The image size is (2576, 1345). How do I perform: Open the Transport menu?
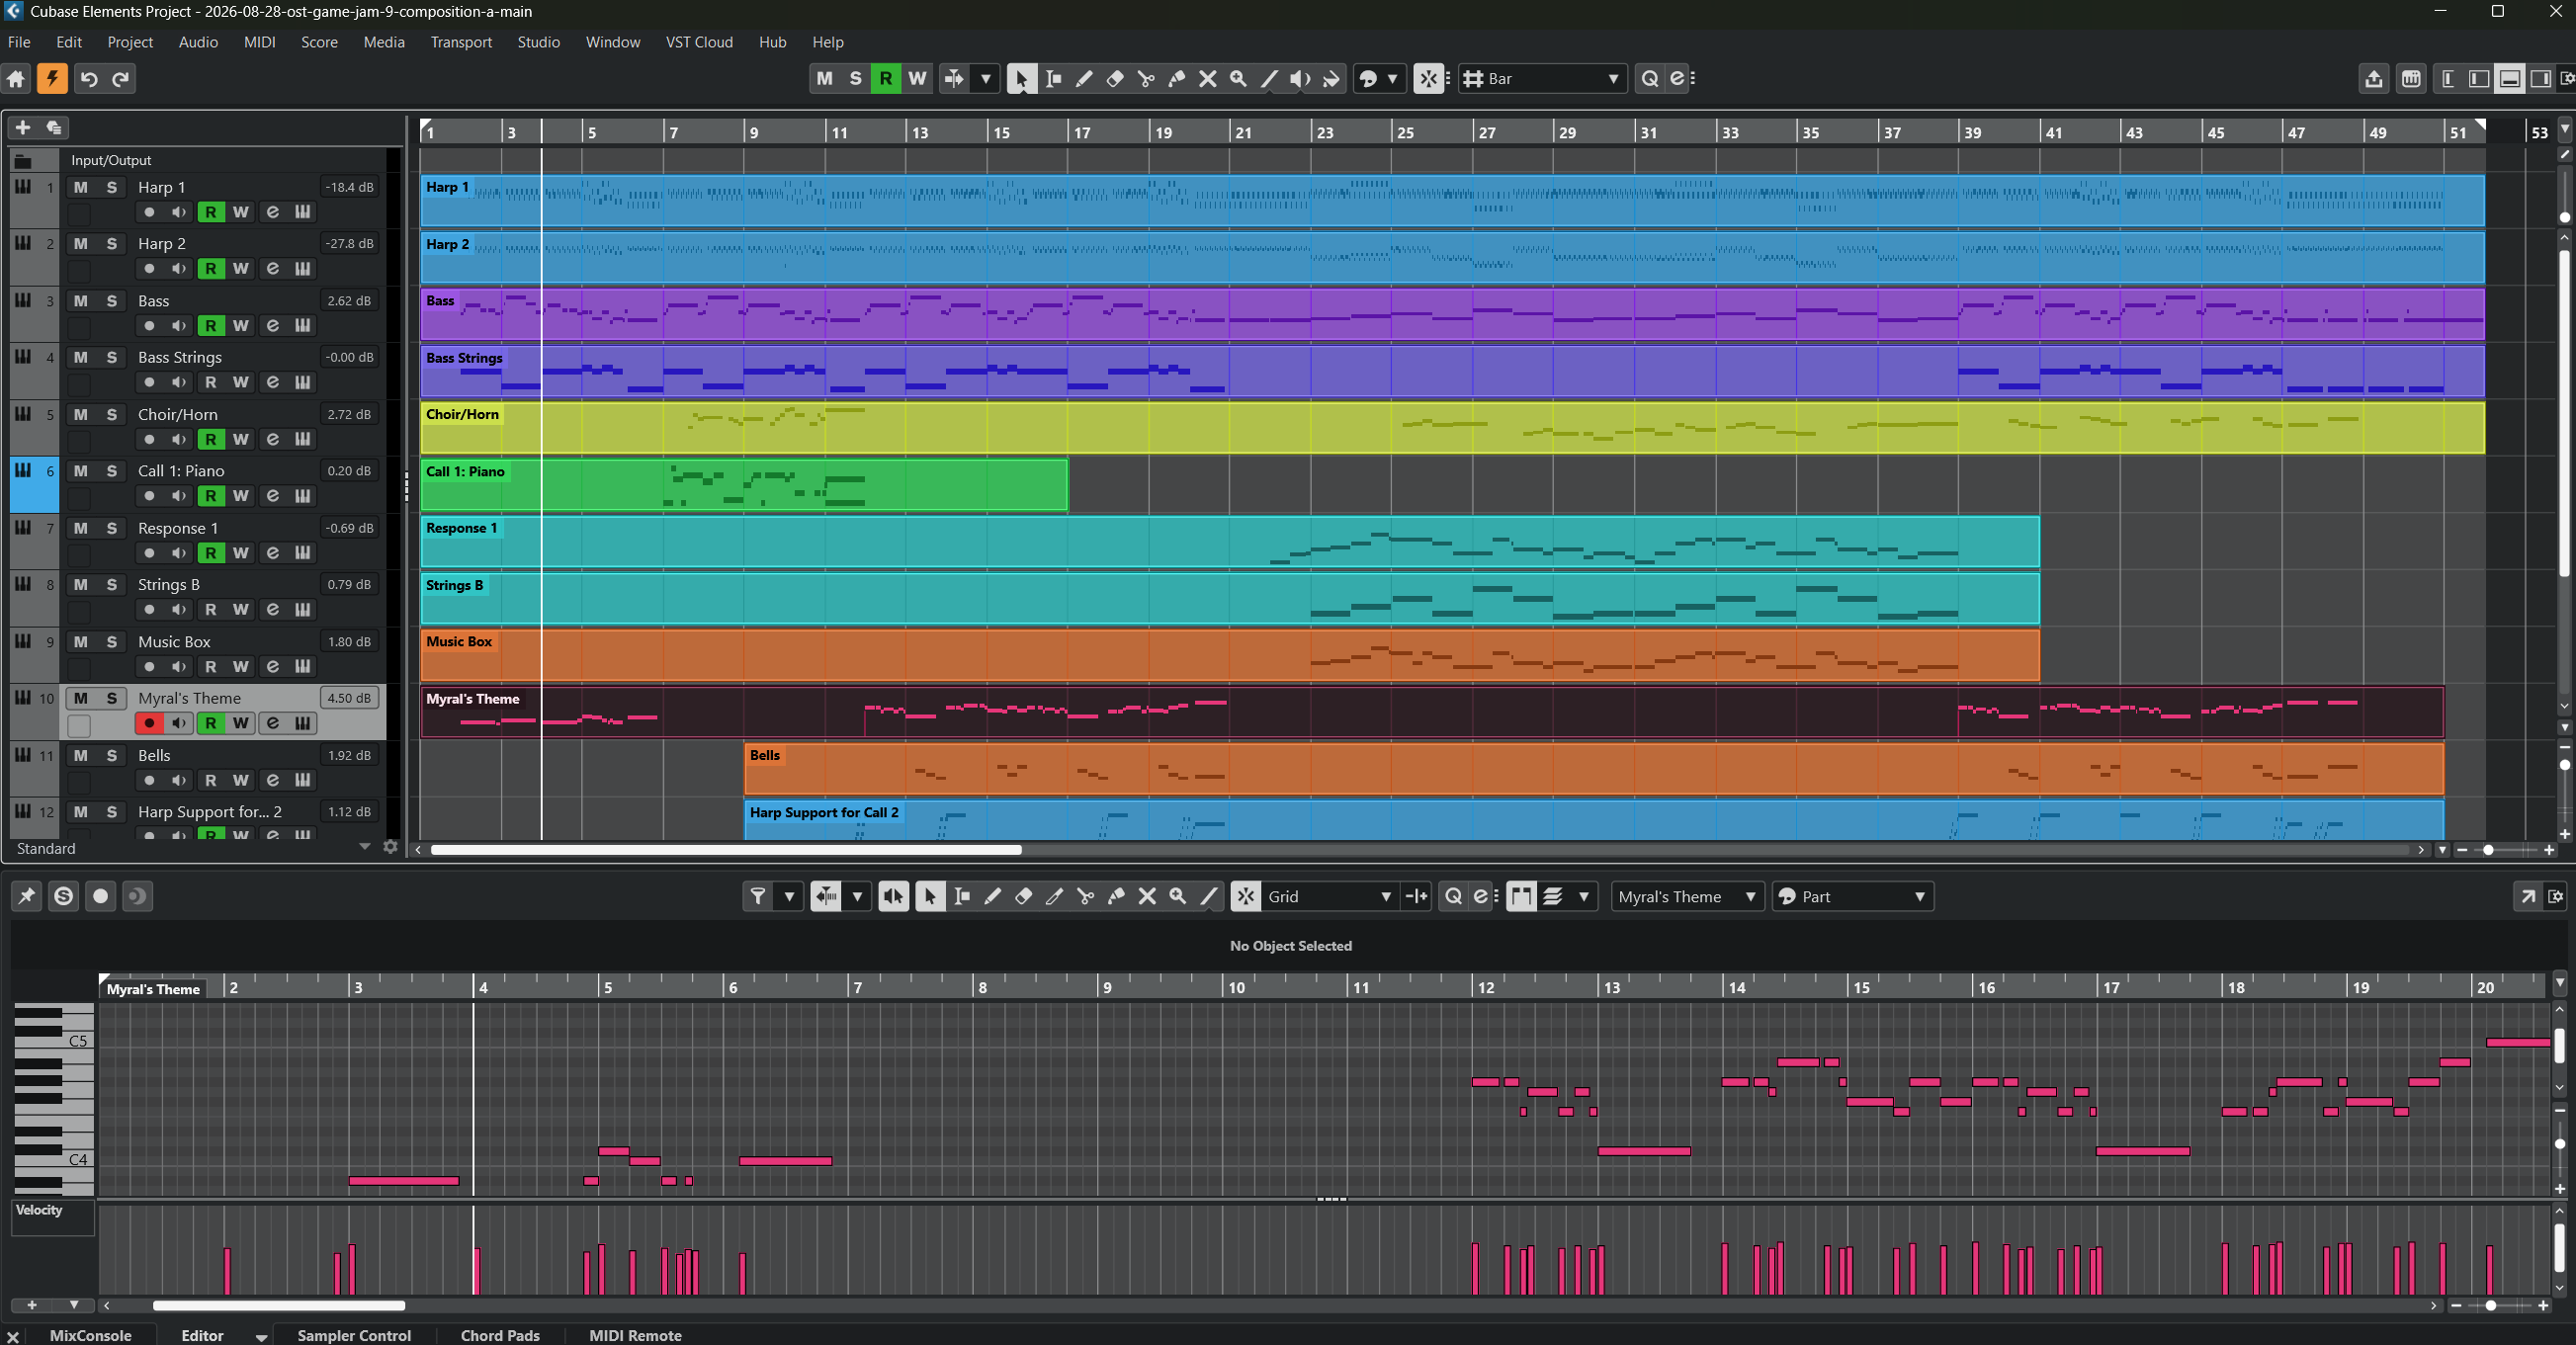point(461,42)
